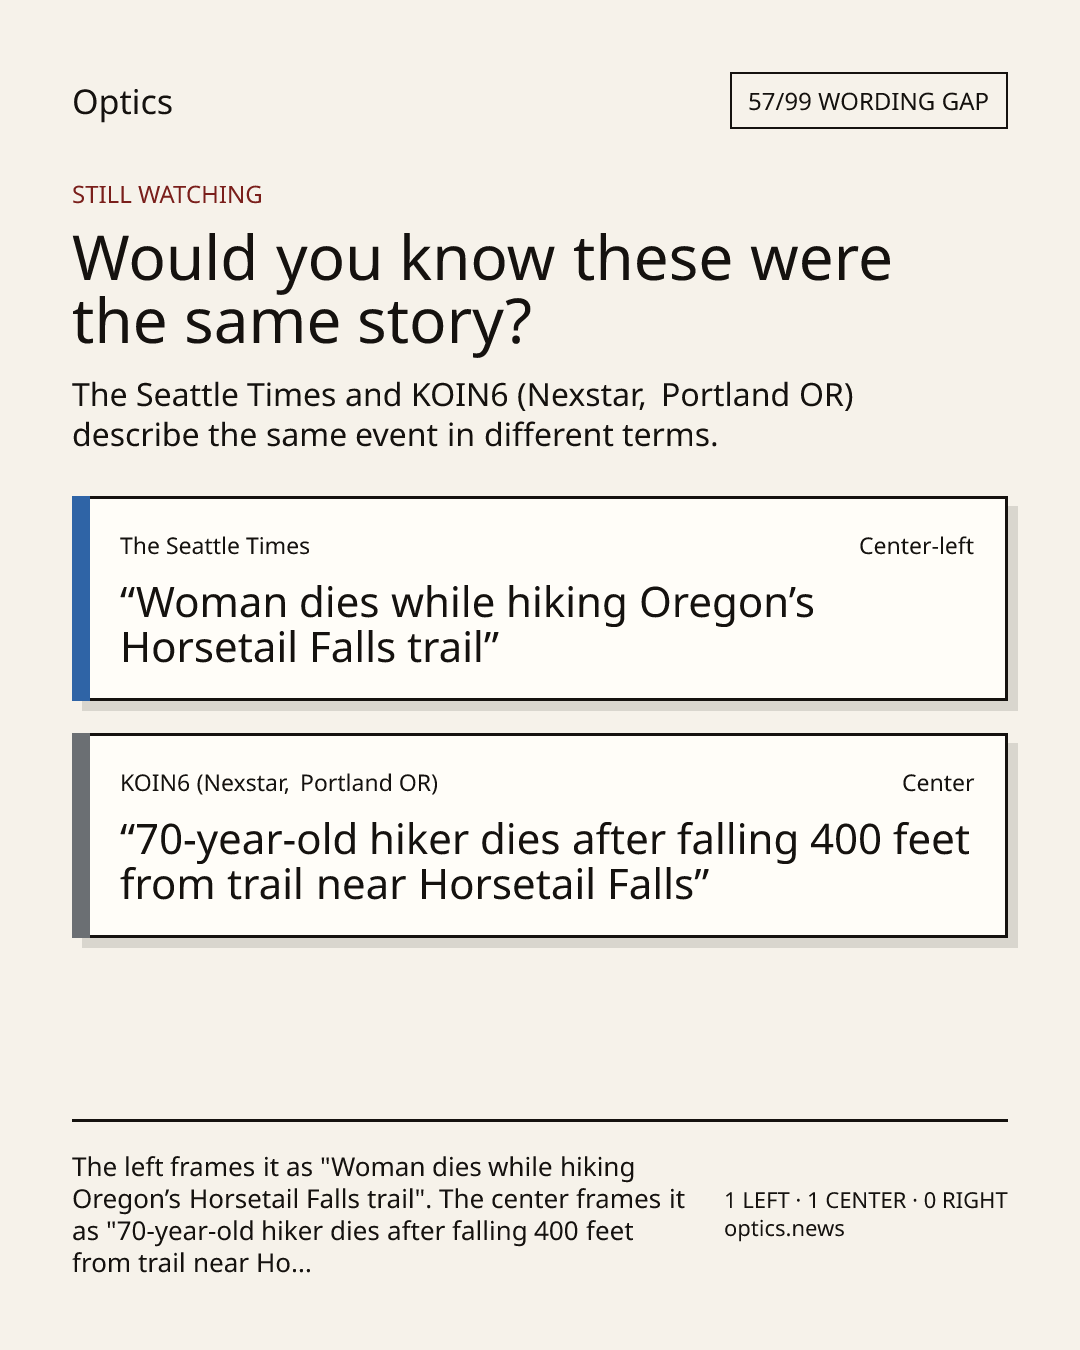Image resolution: width=1080 pixels, height=1350 pixels.
Task: Open the KOIN6 headline card
Action: coord(539,835)
